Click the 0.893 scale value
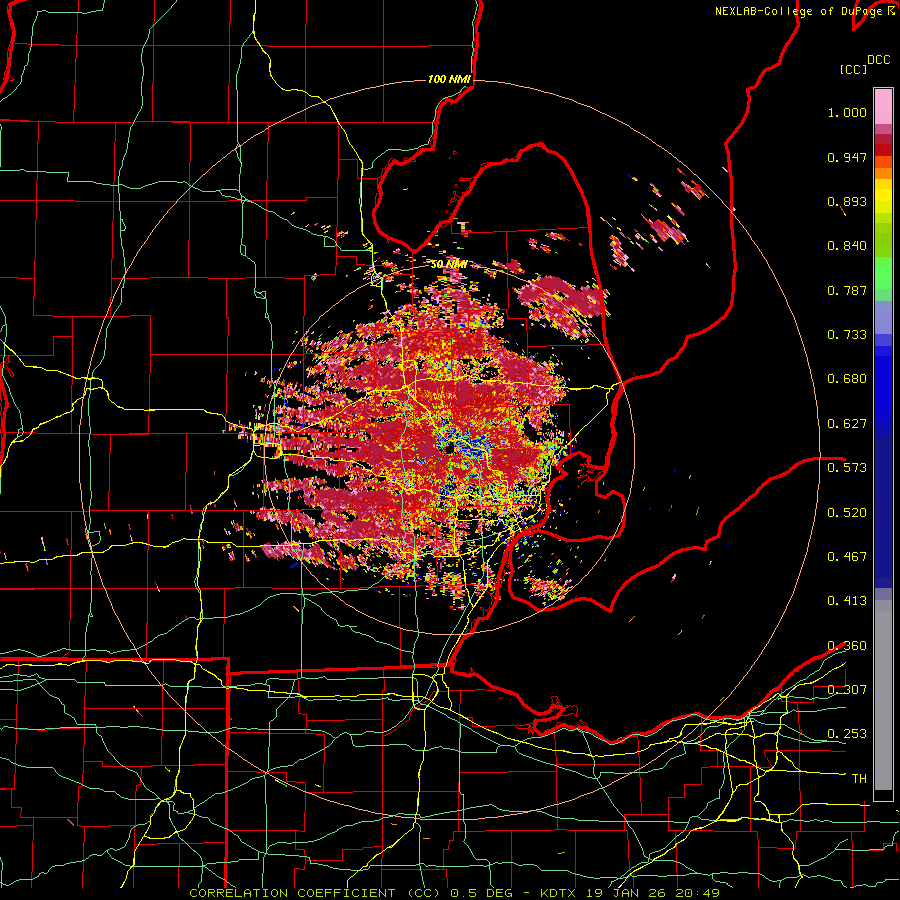Screen dimensions: 900x900 coord(847,202)
